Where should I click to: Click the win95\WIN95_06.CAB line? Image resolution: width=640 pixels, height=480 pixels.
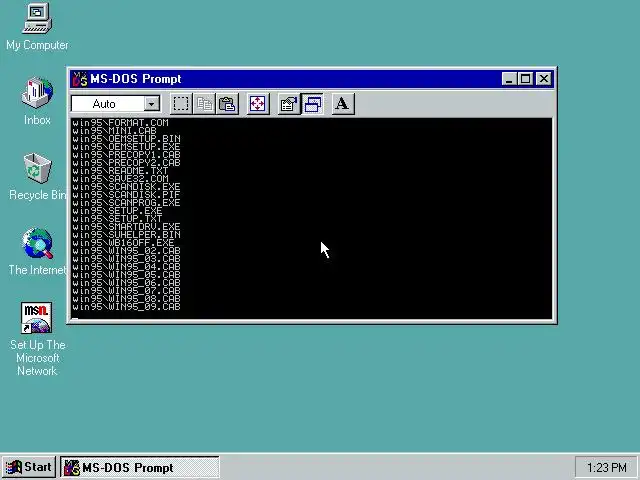pos(127,283)
